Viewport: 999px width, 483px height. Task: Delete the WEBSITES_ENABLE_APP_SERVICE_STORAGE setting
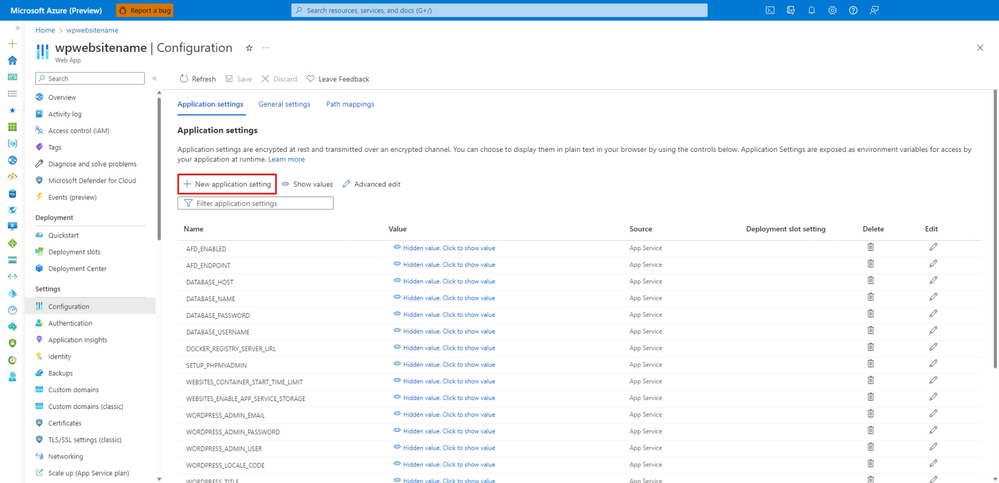pos(870,396)
